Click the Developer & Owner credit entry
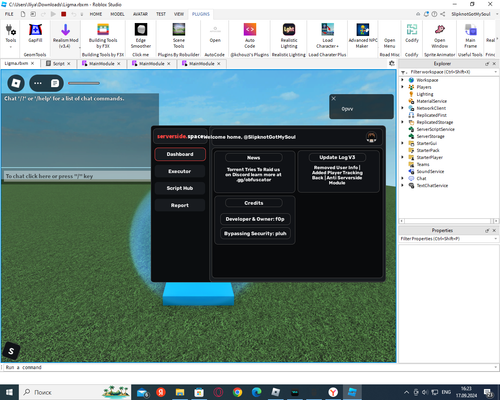The width and height of the screenshot is (500, 400). click(x=255, y=219)
